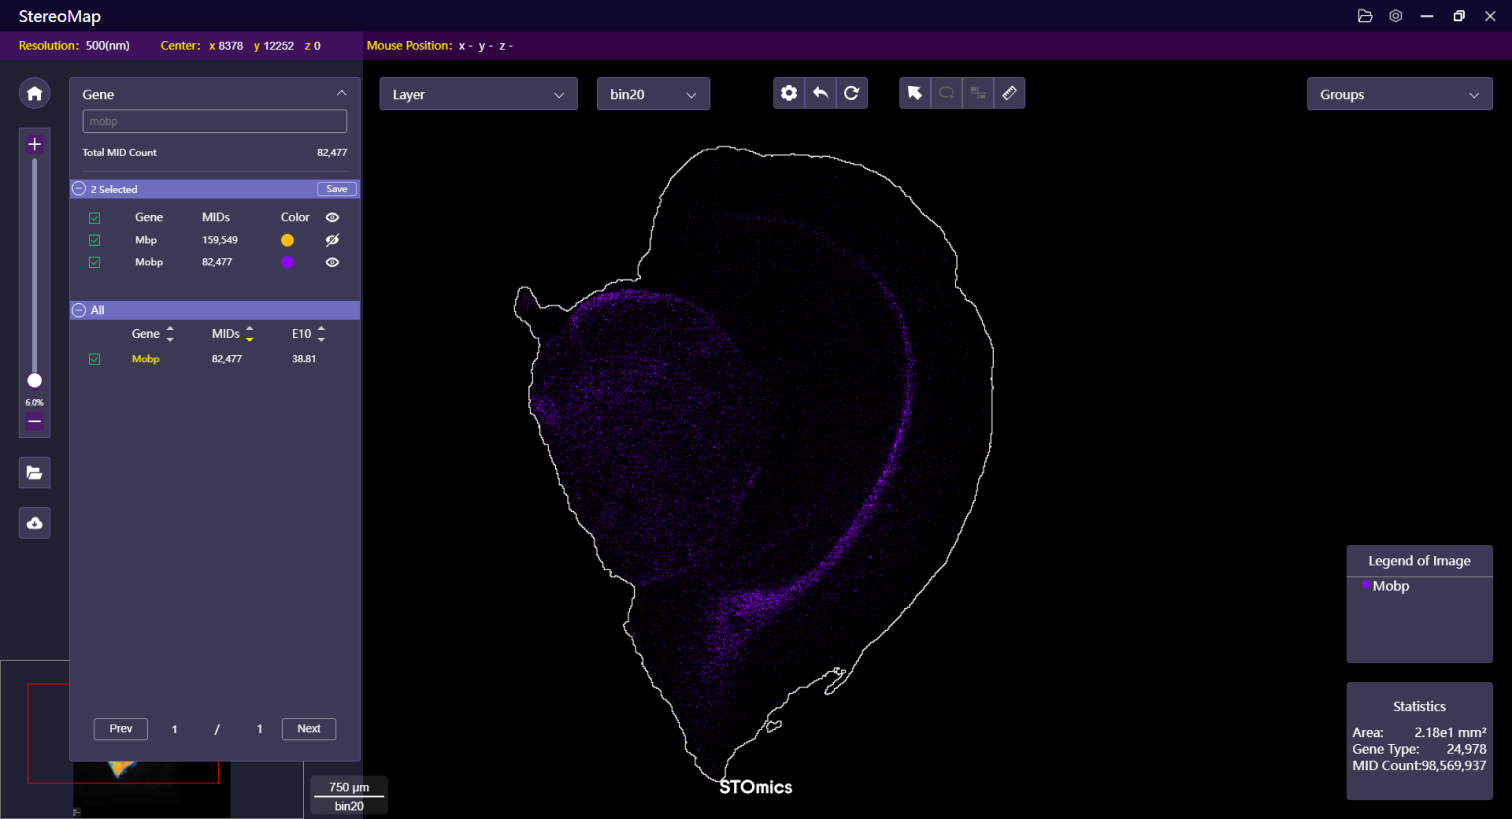
Task: Uncheck Mobp in the All list
Action: click(x=94, y=359)
